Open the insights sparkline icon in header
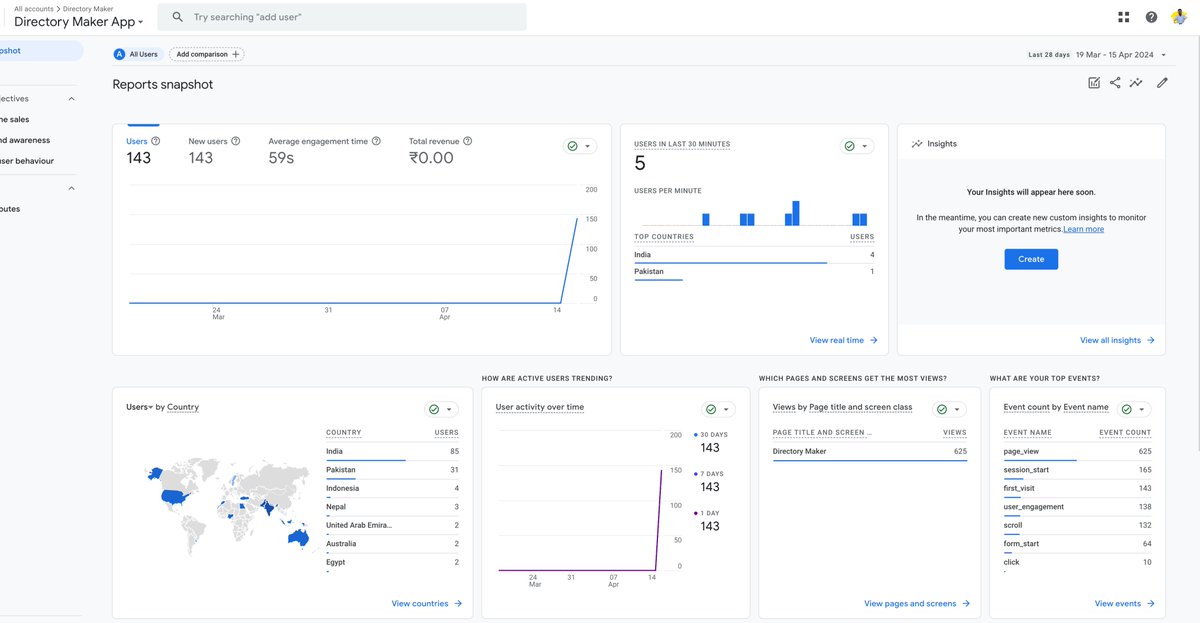 [x=1136, y=83]
